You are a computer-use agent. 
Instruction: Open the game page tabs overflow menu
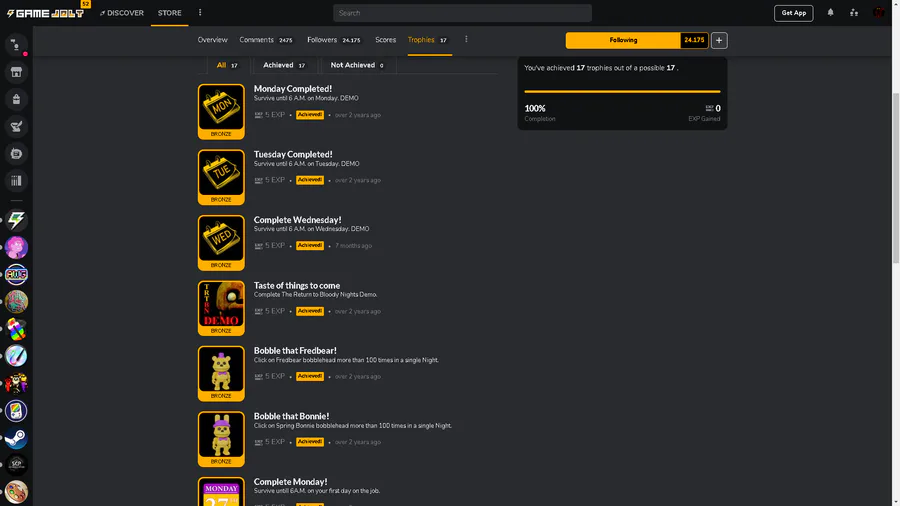pyautogui.click(x=466, y=39)
